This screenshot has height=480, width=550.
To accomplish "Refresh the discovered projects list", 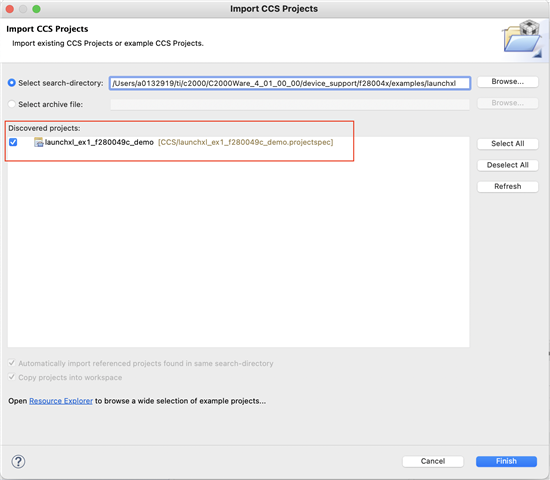I will point(508,186).
